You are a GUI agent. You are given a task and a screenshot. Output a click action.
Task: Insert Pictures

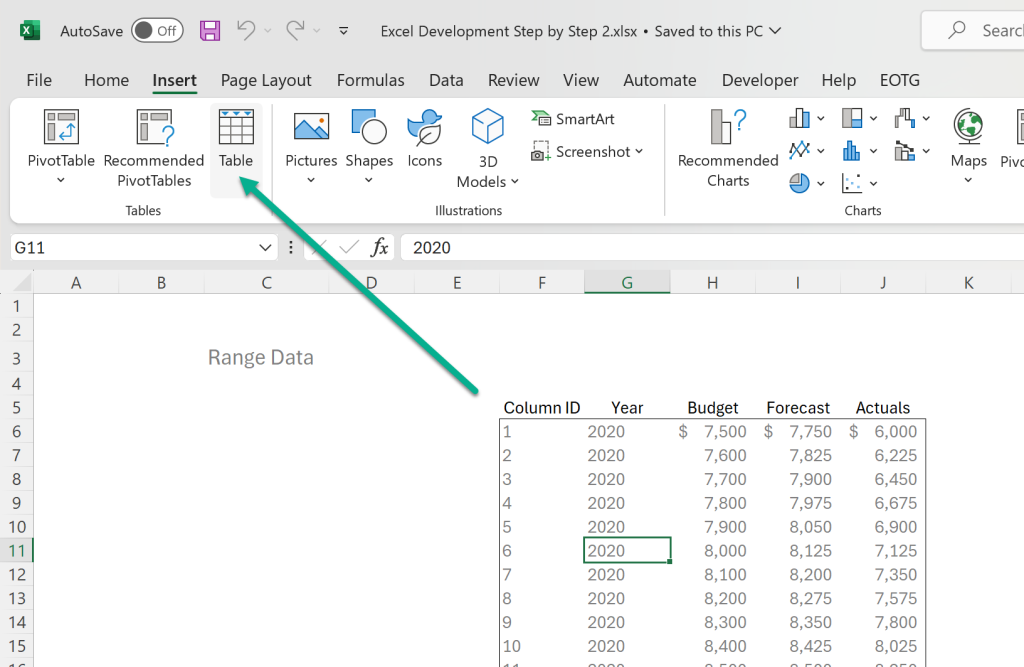pyautogui.click(x=311, y=137)
